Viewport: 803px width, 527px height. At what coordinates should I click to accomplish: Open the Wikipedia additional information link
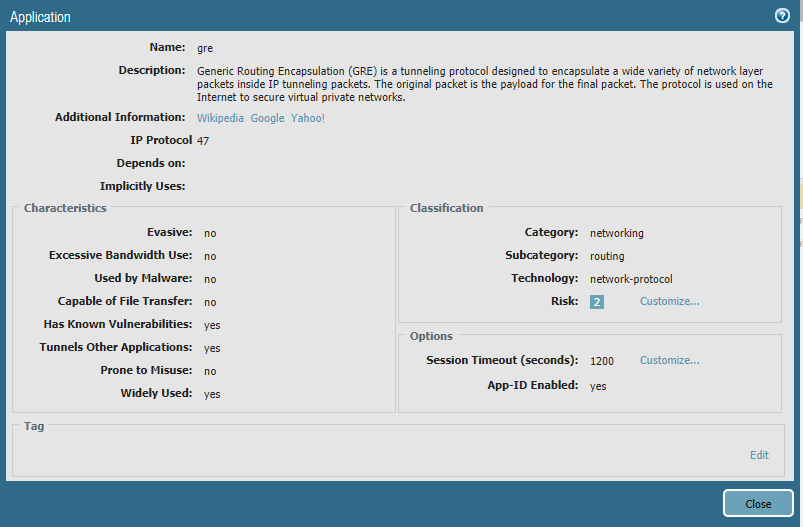click(x=220, y=118)
